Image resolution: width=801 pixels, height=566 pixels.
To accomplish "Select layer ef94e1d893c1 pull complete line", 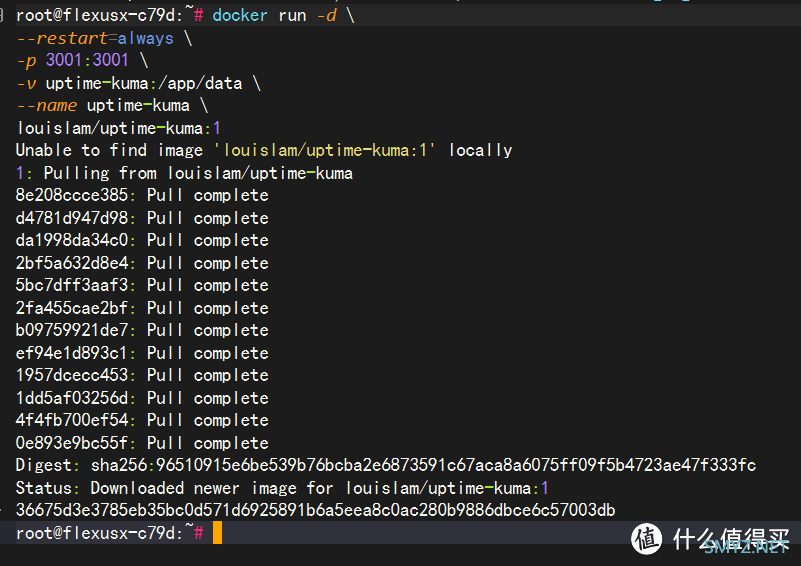I will (x=142, y=352).
